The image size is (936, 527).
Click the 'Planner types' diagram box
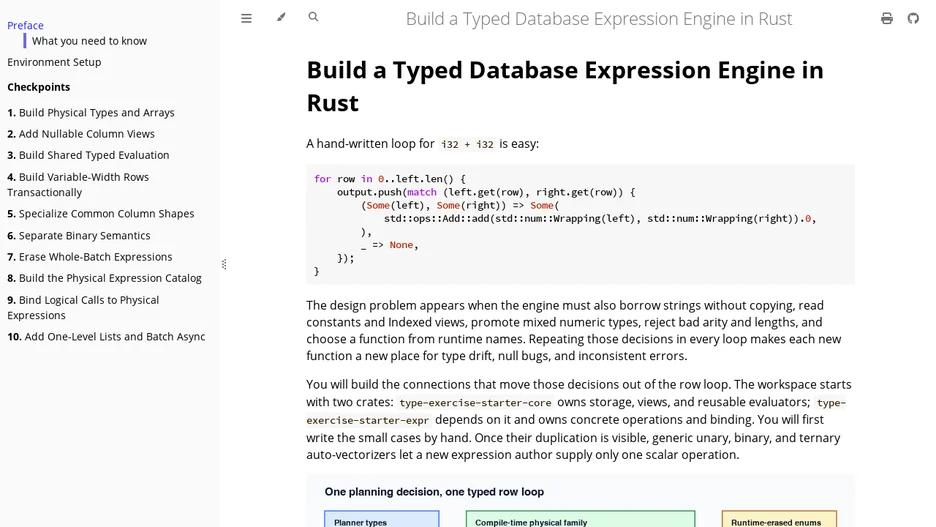pyautogui.click(x=381, y=519)
